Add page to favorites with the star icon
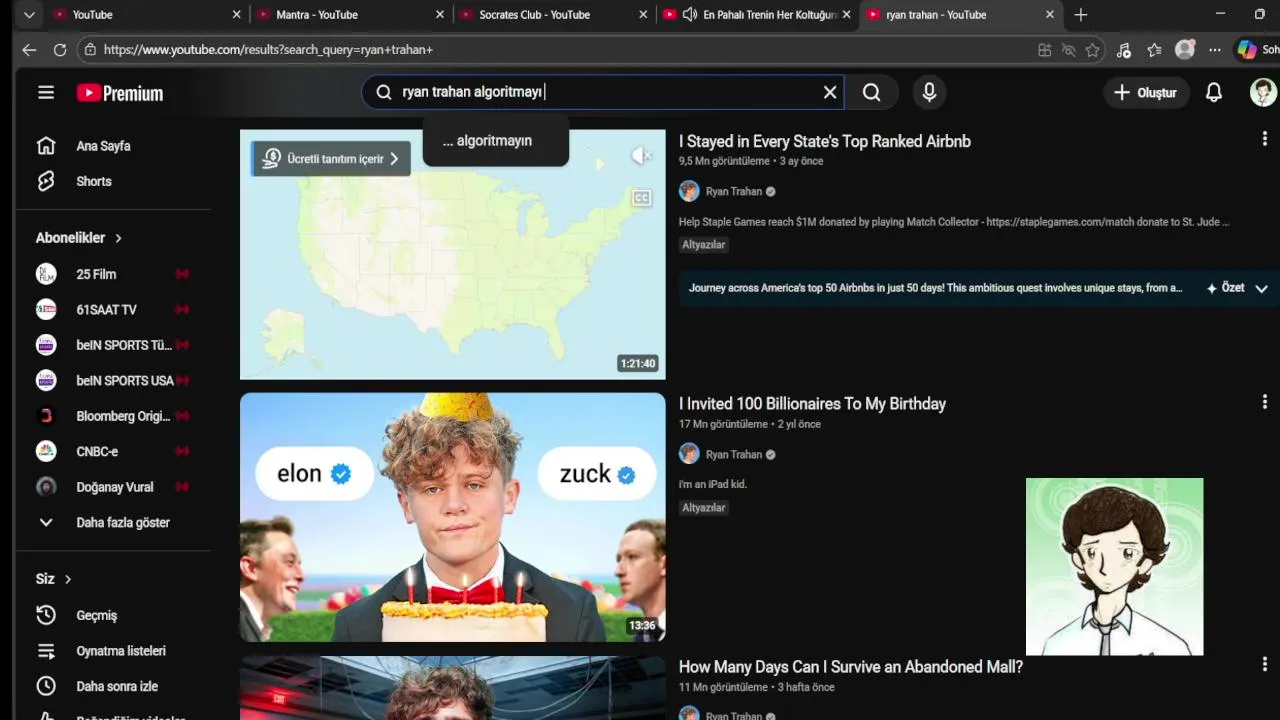 tap(1093, 50)
